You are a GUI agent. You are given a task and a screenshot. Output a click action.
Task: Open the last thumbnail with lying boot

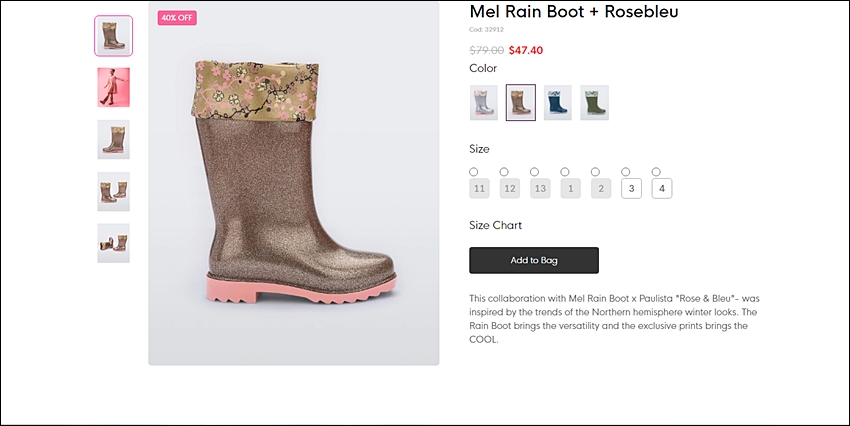(x=113, y=243)
